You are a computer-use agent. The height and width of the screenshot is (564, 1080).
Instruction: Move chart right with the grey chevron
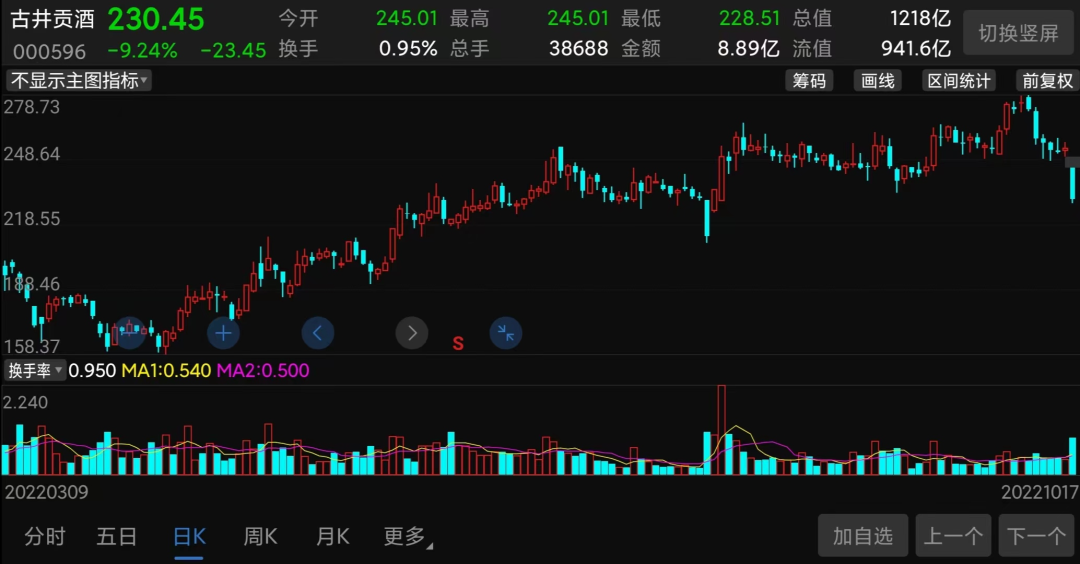pyautogui.click(x=412, y=333)
